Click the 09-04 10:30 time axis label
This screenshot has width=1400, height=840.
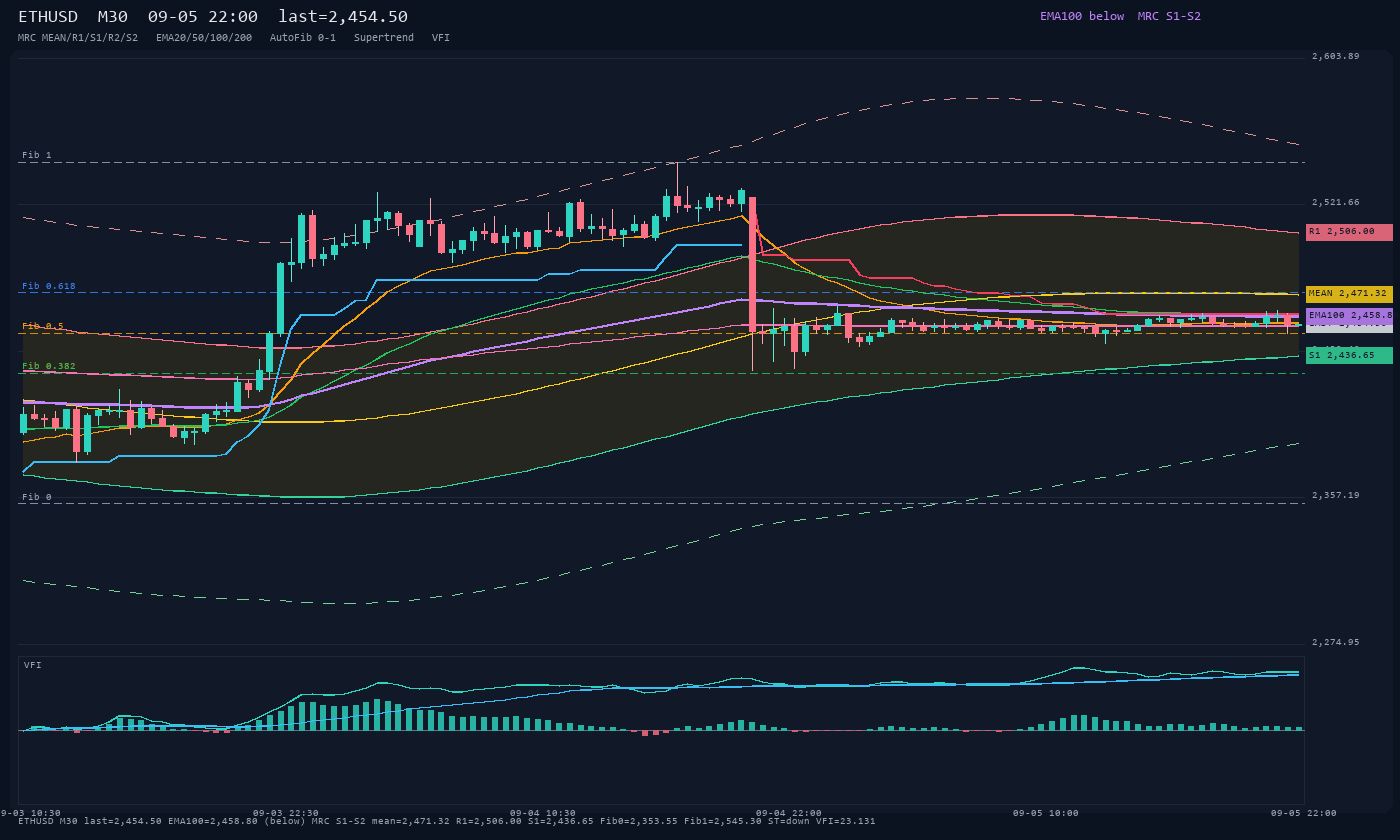coord(543,813)
